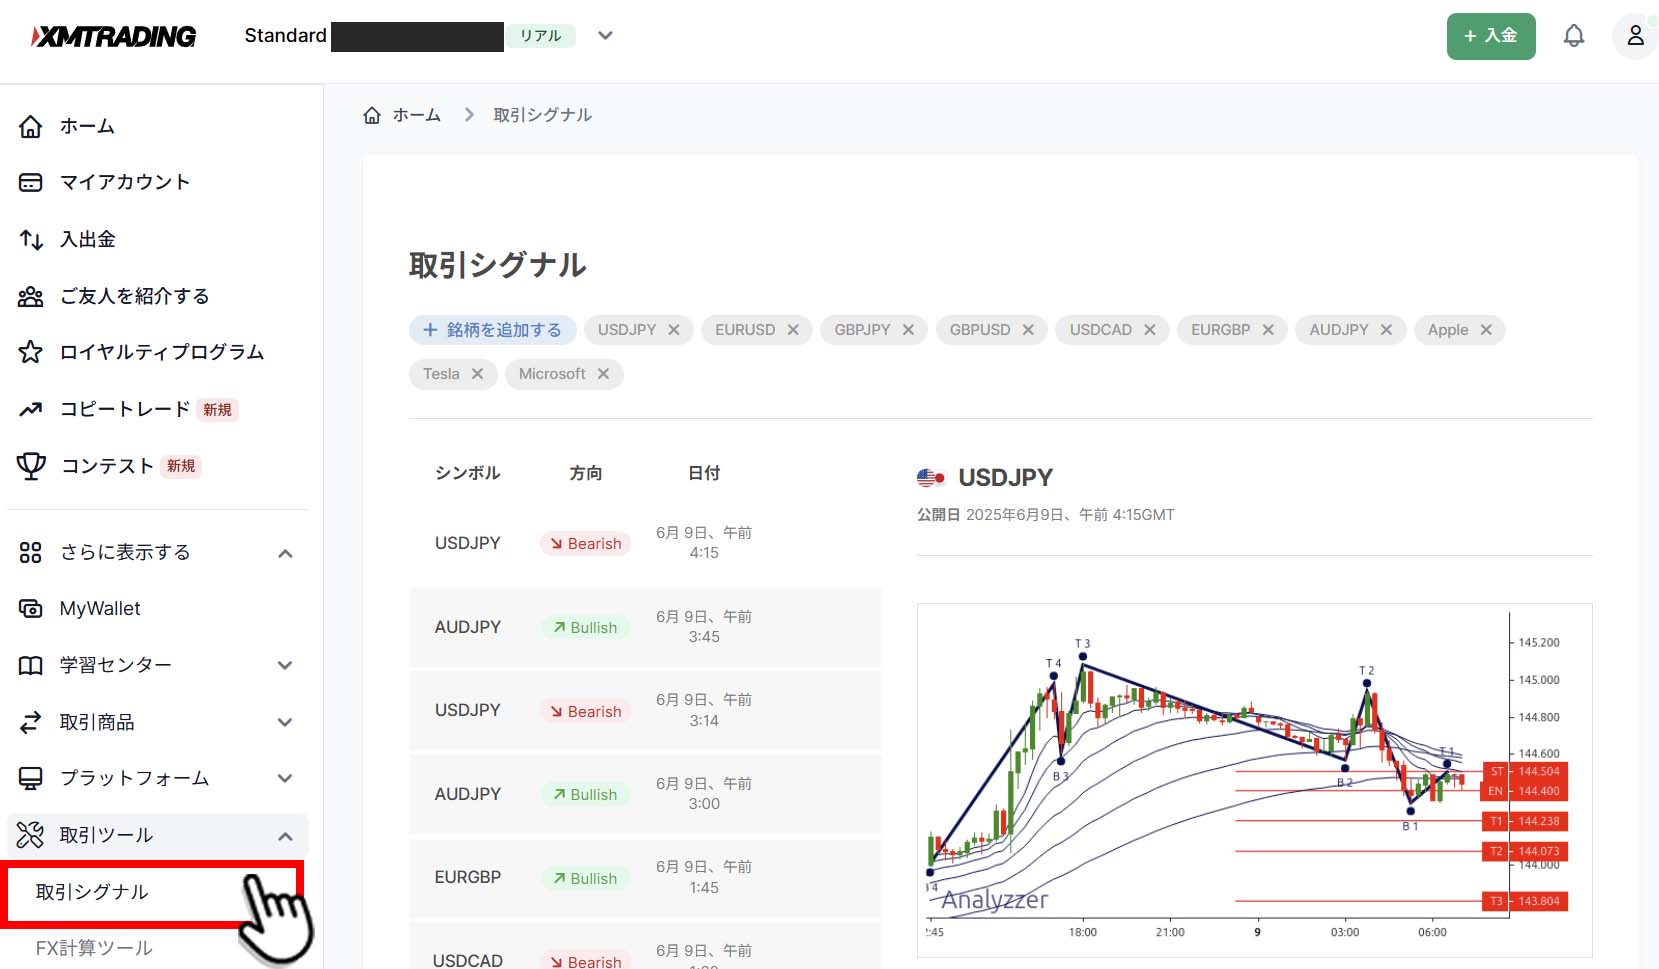Open MyWallet from the sidebar
1659x969 pixels.
100,608
